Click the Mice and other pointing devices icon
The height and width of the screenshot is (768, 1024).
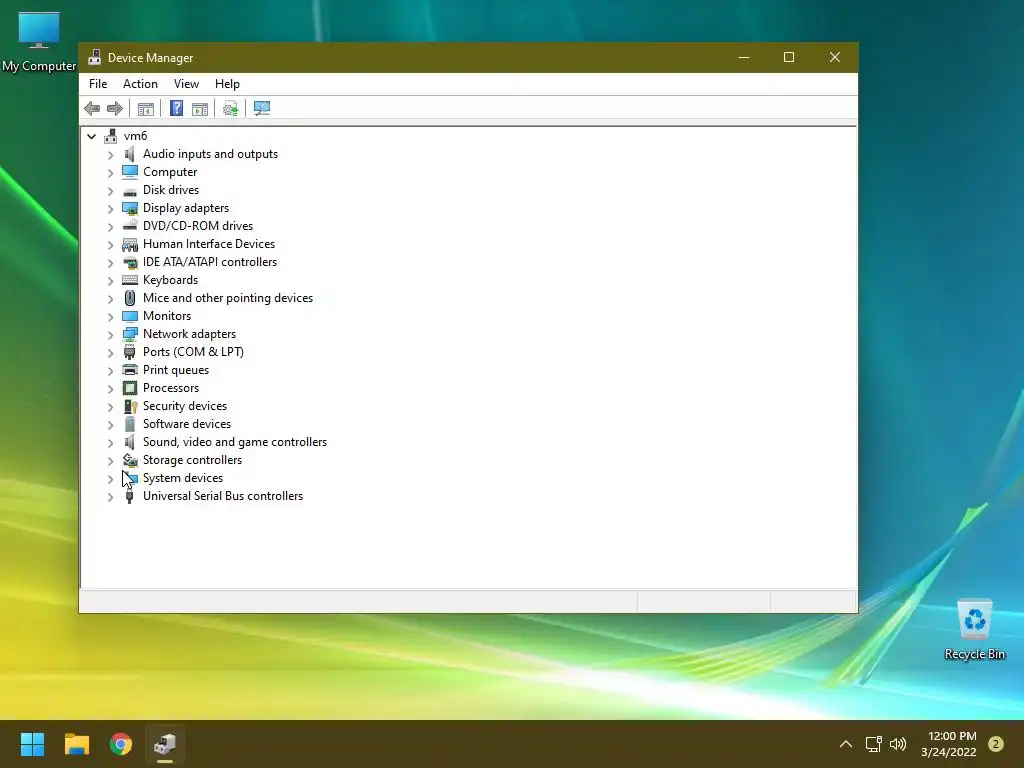(x=130, y=298)
